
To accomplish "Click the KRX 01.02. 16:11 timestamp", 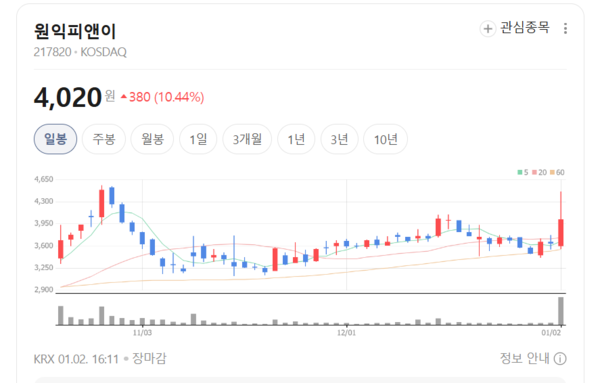I will (76, 359).
